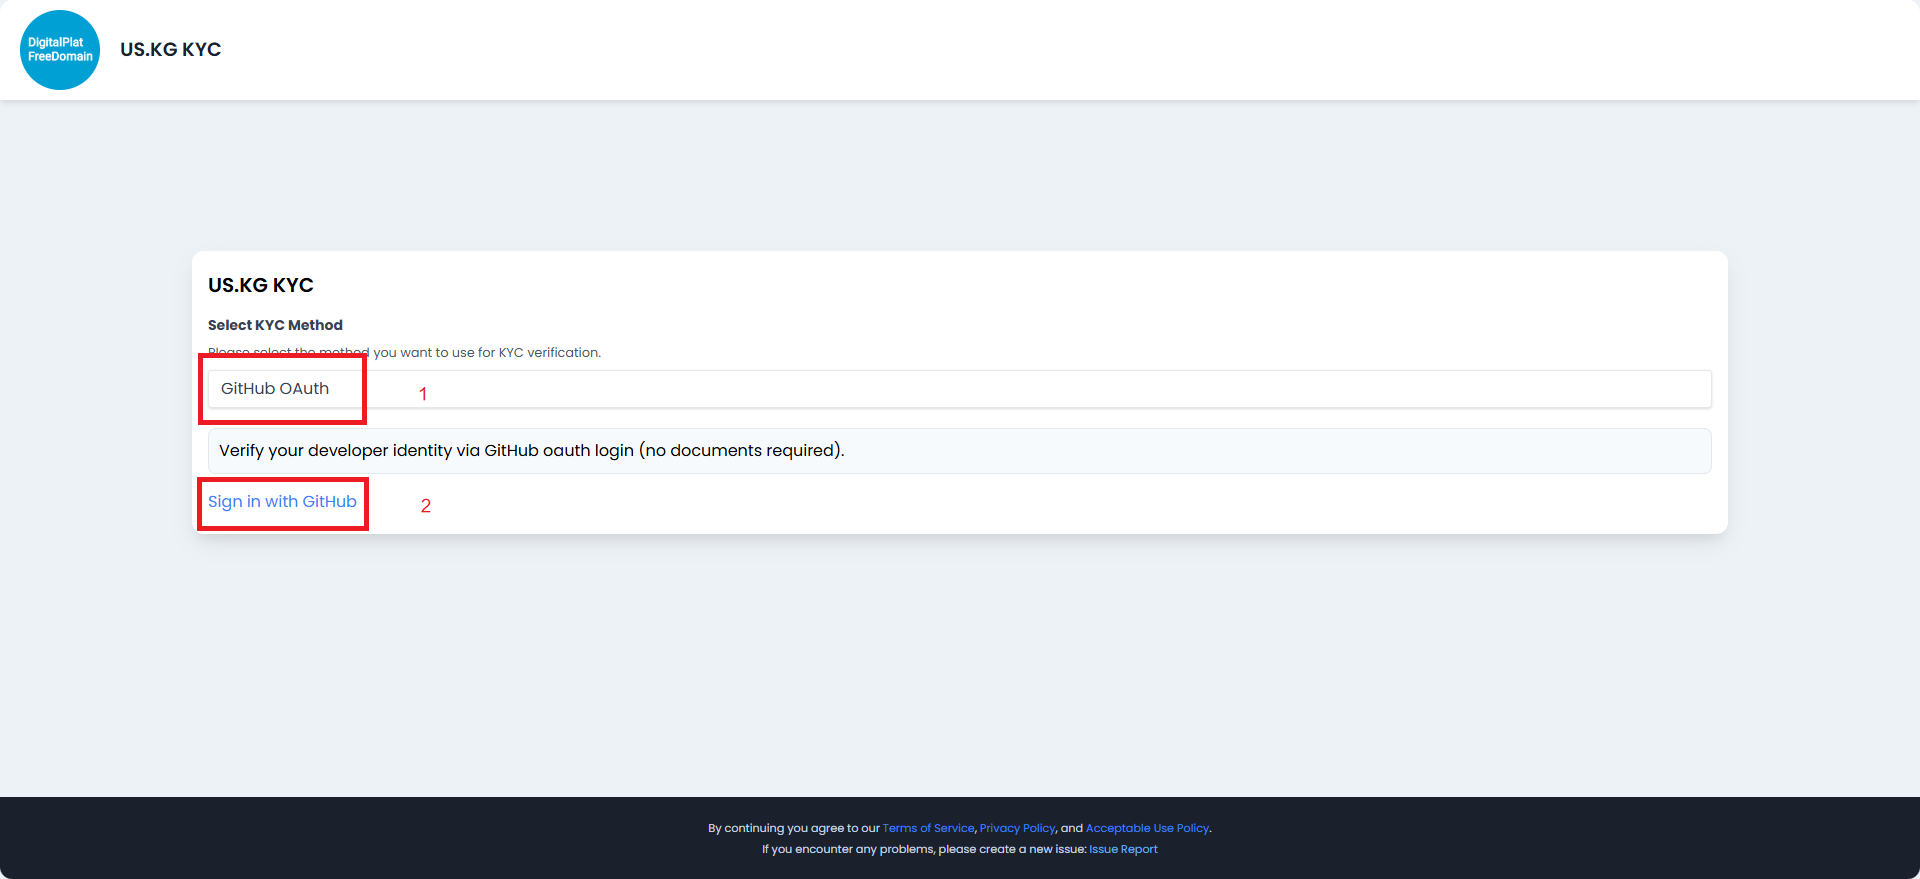Open the Terms of Service link
This screenshot has width=1920, height=879.
pos(928,828)
